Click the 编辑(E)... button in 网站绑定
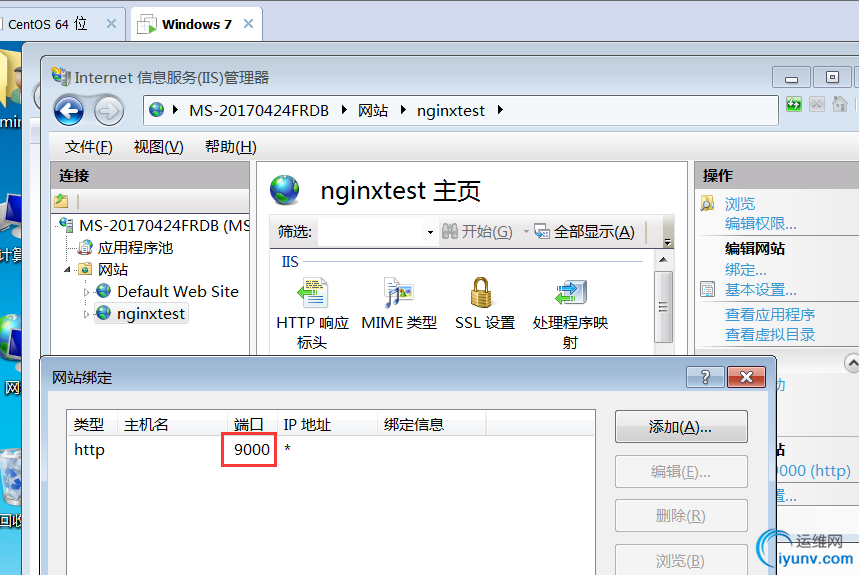This screenshot has width=859, height=575. pyautogui.click(x=681, y=472)
